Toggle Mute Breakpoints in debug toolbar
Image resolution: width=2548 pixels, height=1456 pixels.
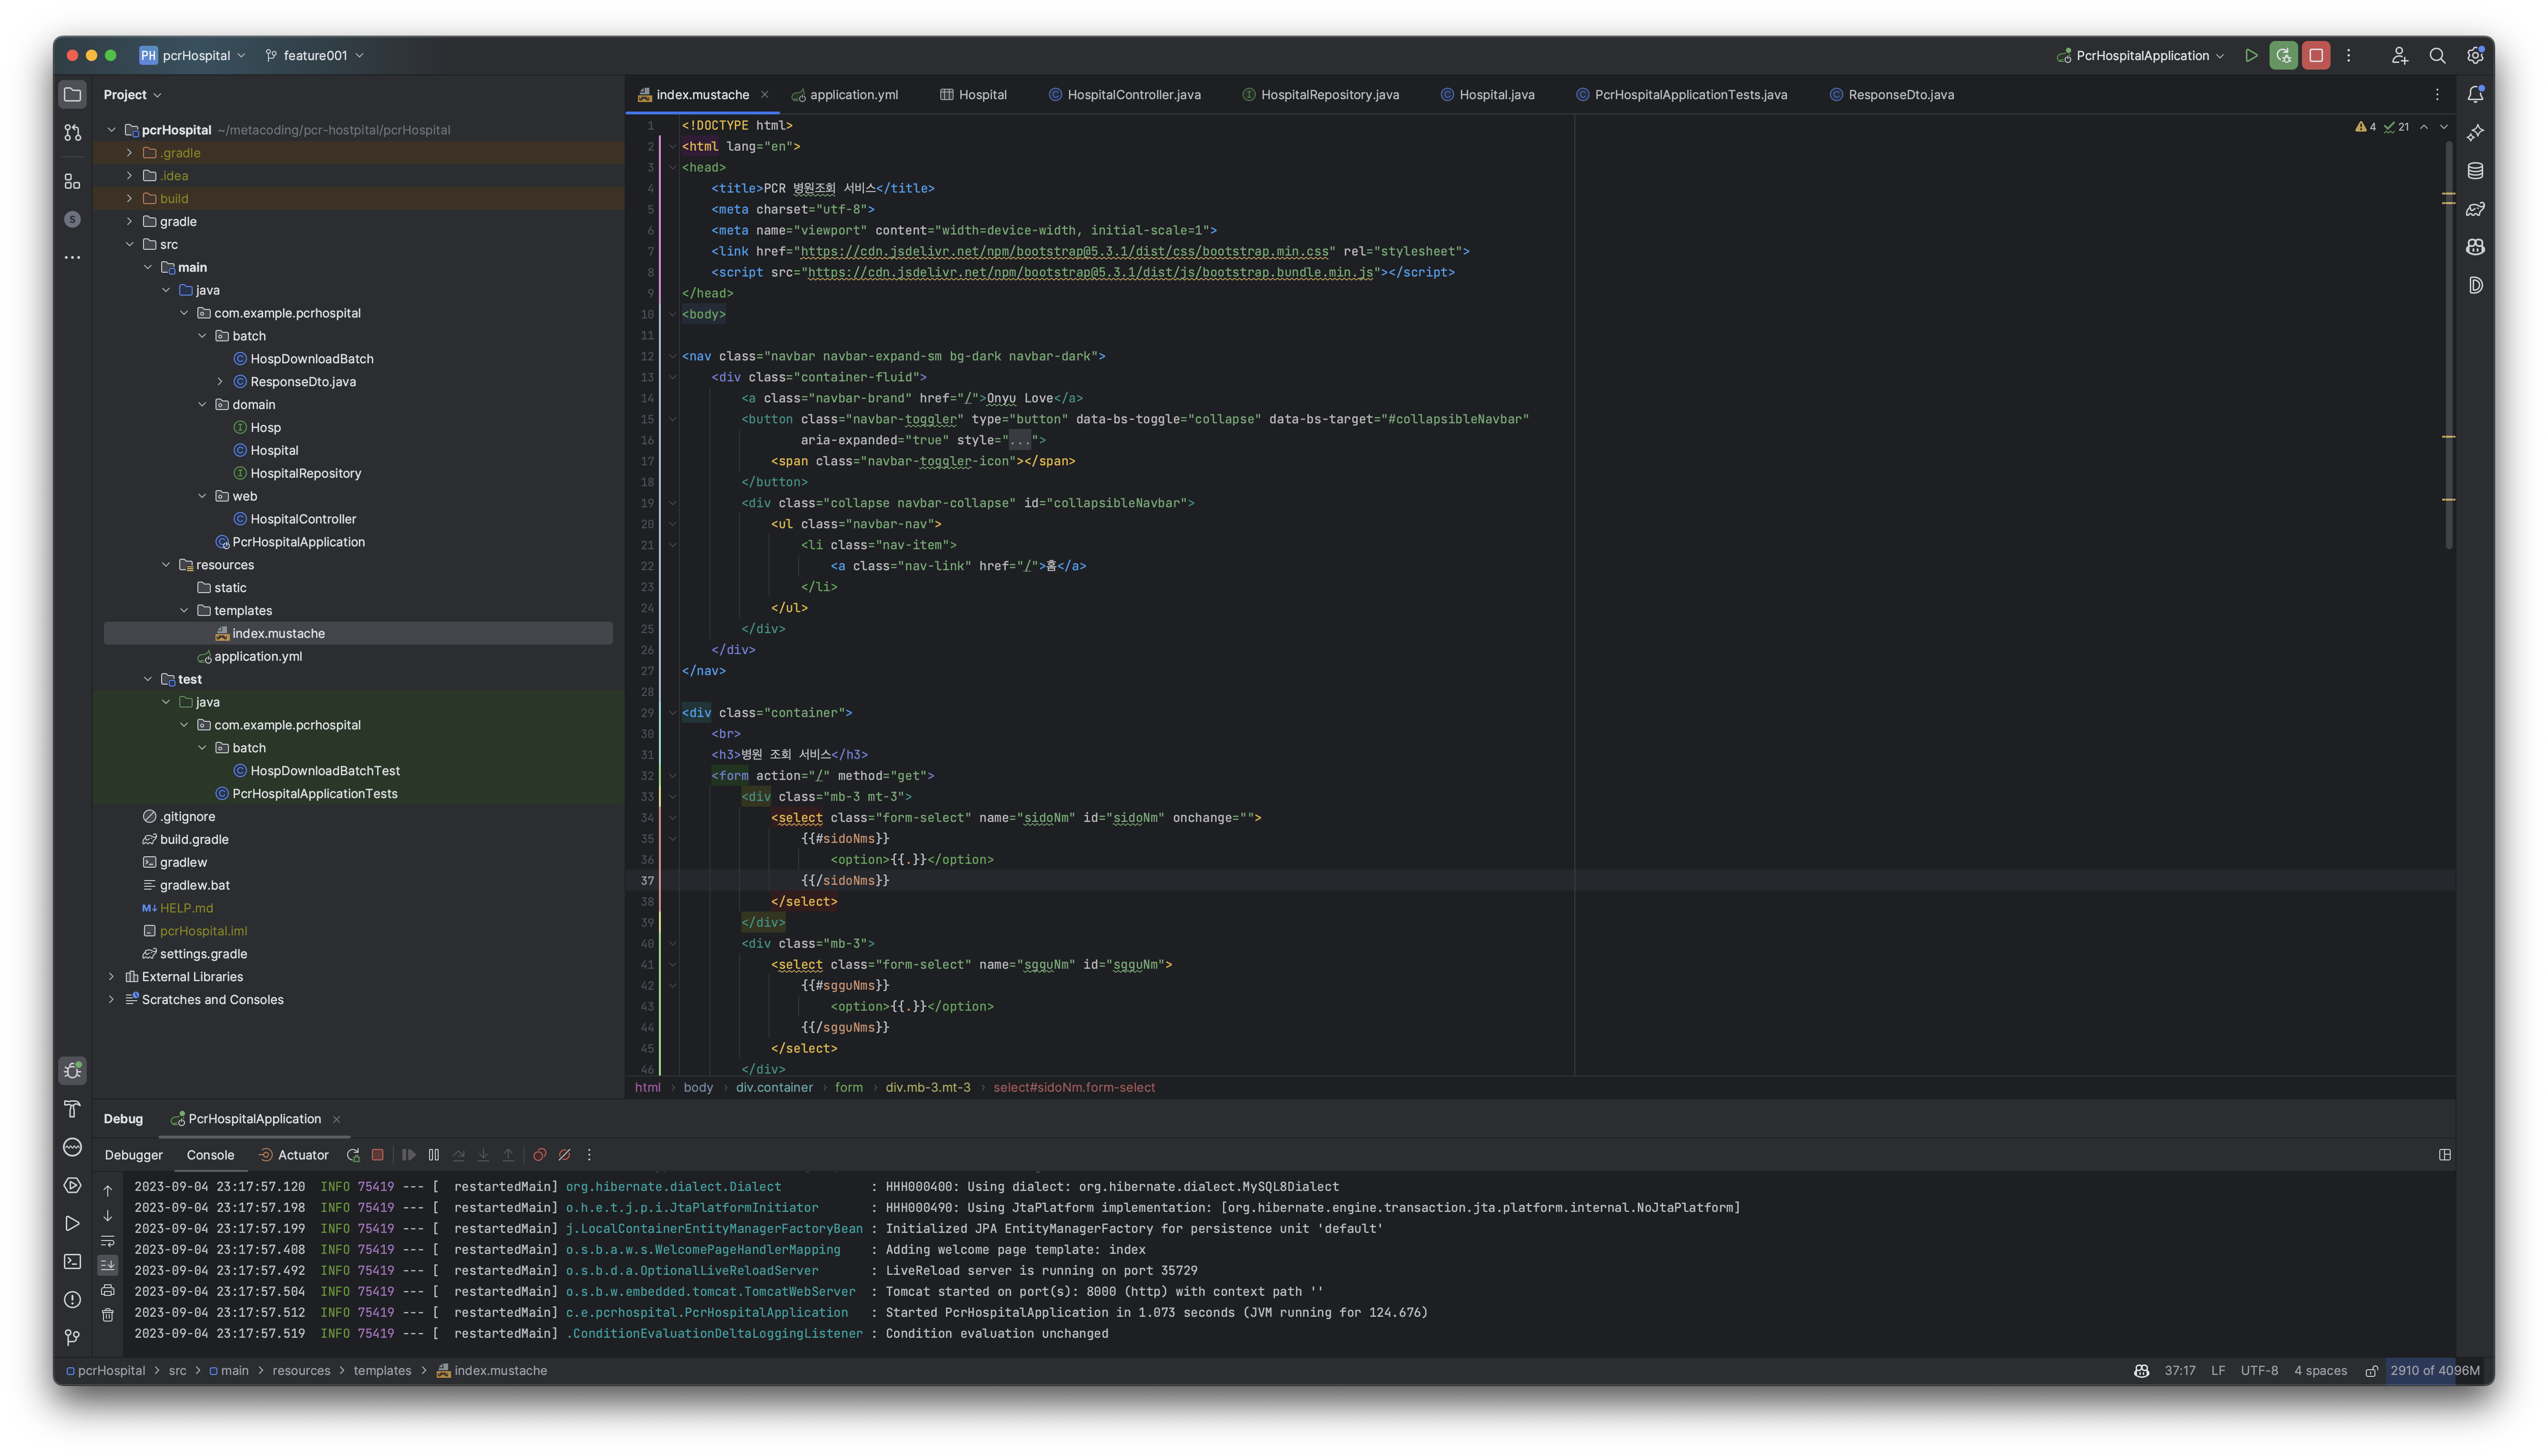click(x=565, y=1155)
